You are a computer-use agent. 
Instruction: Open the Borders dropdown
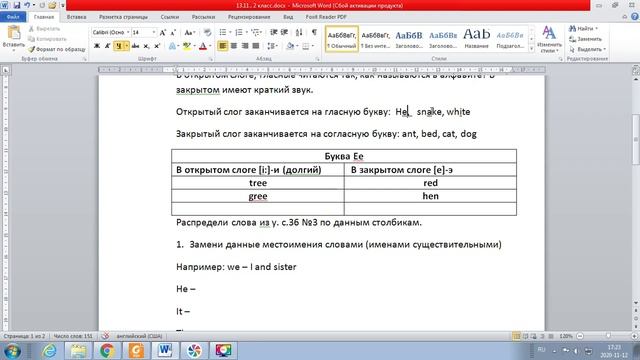coord(313,46)
